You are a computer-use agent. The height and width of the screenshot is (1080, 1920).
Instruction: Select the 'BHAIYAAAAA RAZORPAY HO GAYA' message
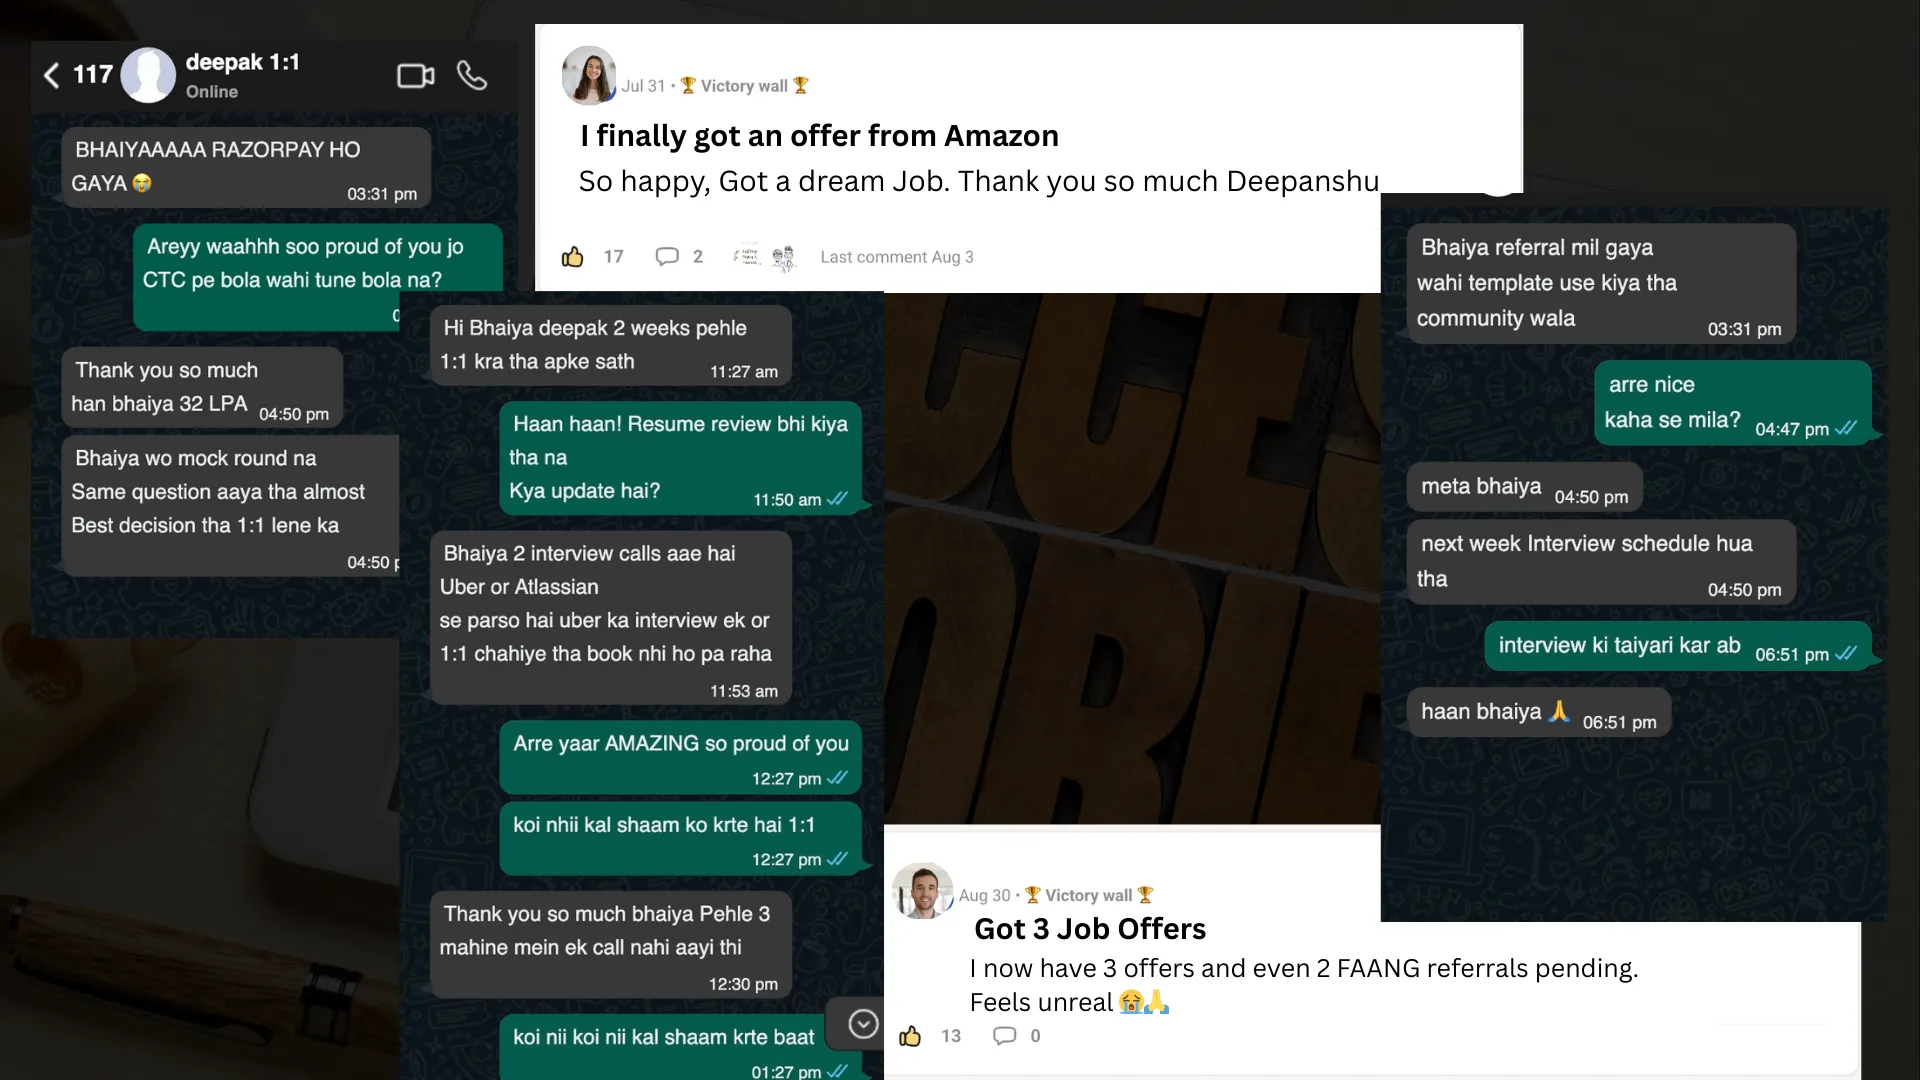(246, 167)
